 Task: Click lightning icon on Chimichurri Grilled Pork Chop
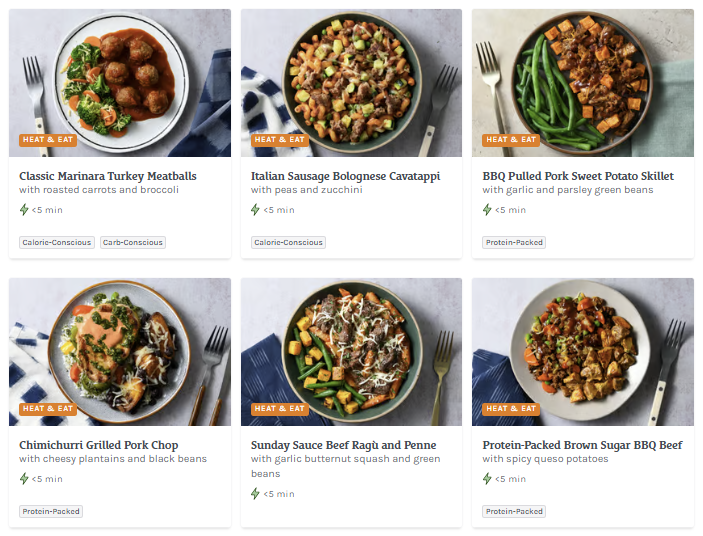coord(24,479)
